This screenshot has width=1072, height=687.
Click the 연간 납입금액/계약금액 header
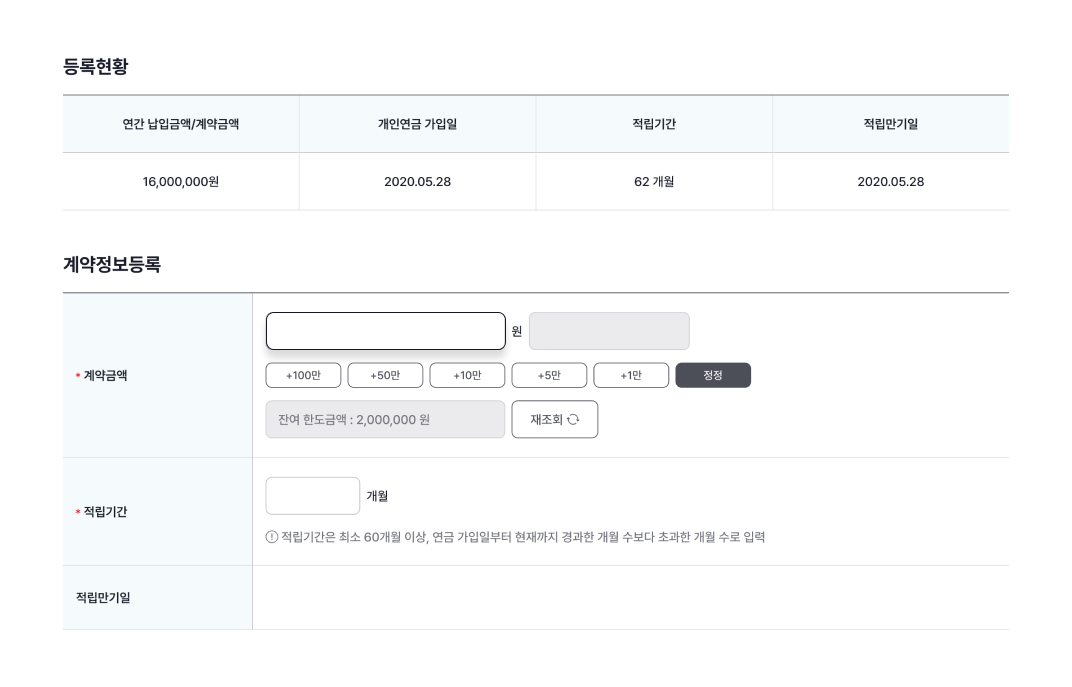[x=180, y=124]
